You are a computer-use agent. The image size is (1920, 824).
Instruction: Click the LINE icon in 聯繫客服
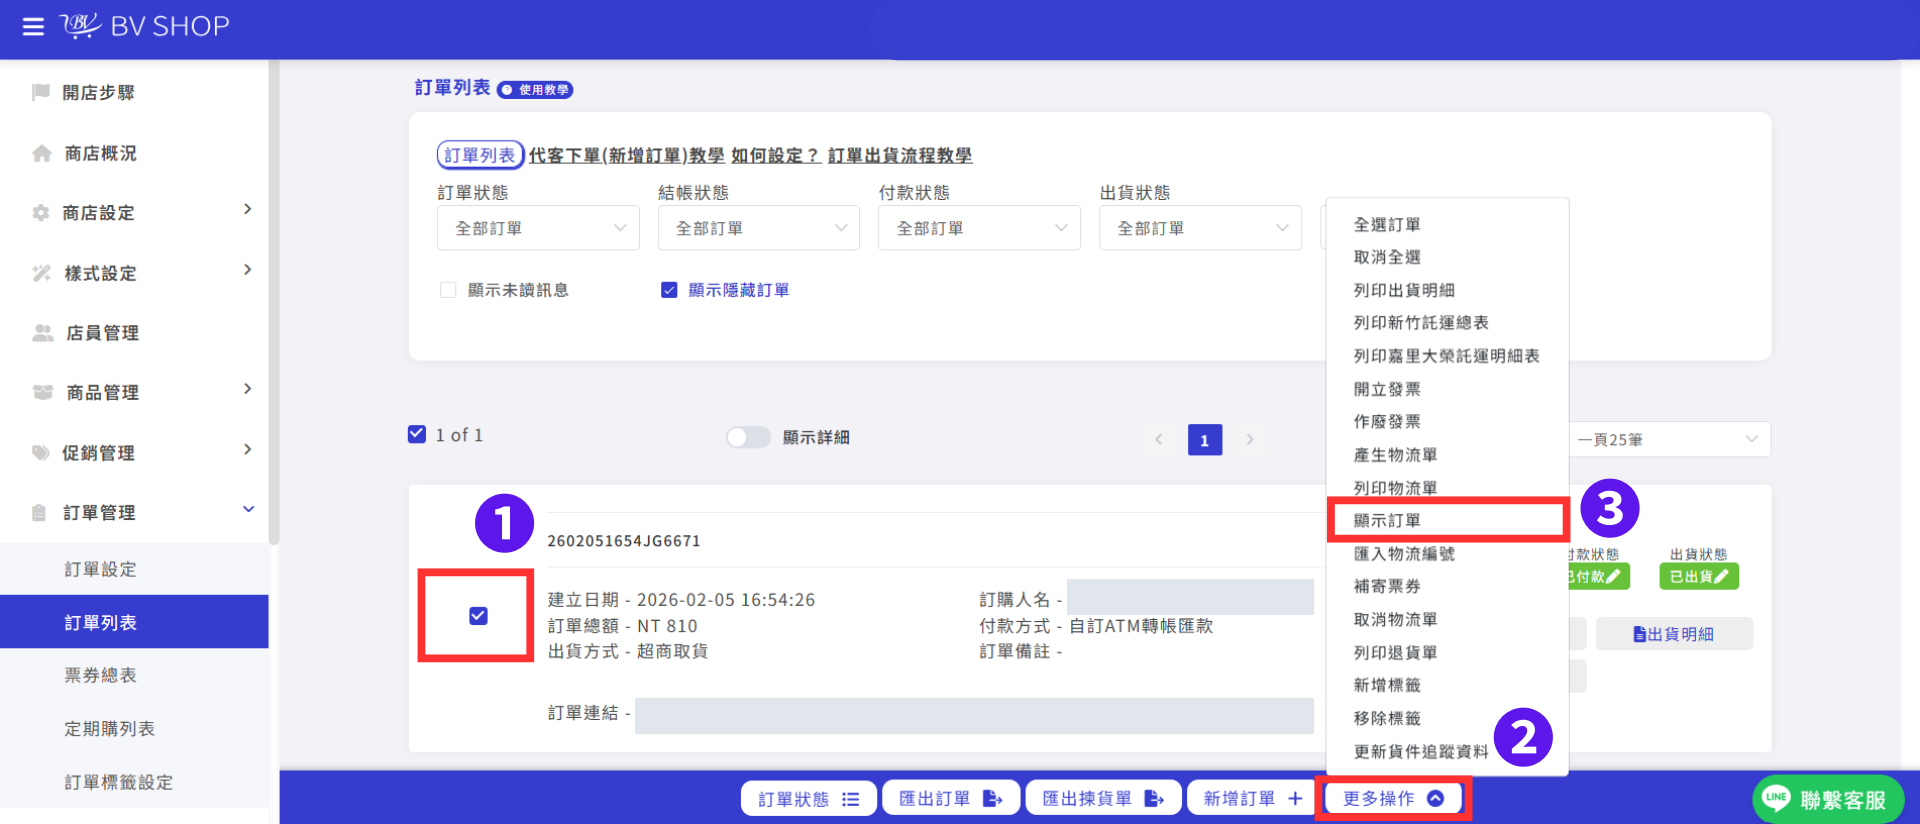click(x=1776, y=798)
